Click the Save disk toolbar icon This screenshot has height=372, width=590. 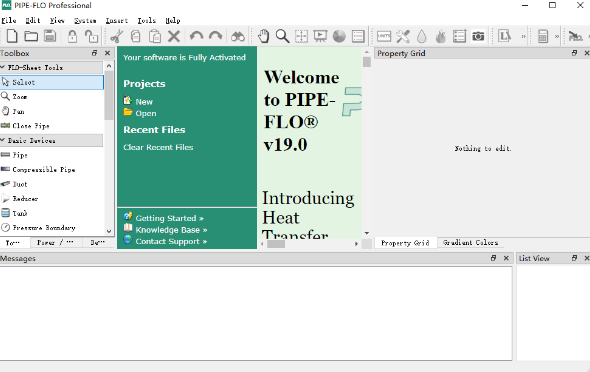50,36
